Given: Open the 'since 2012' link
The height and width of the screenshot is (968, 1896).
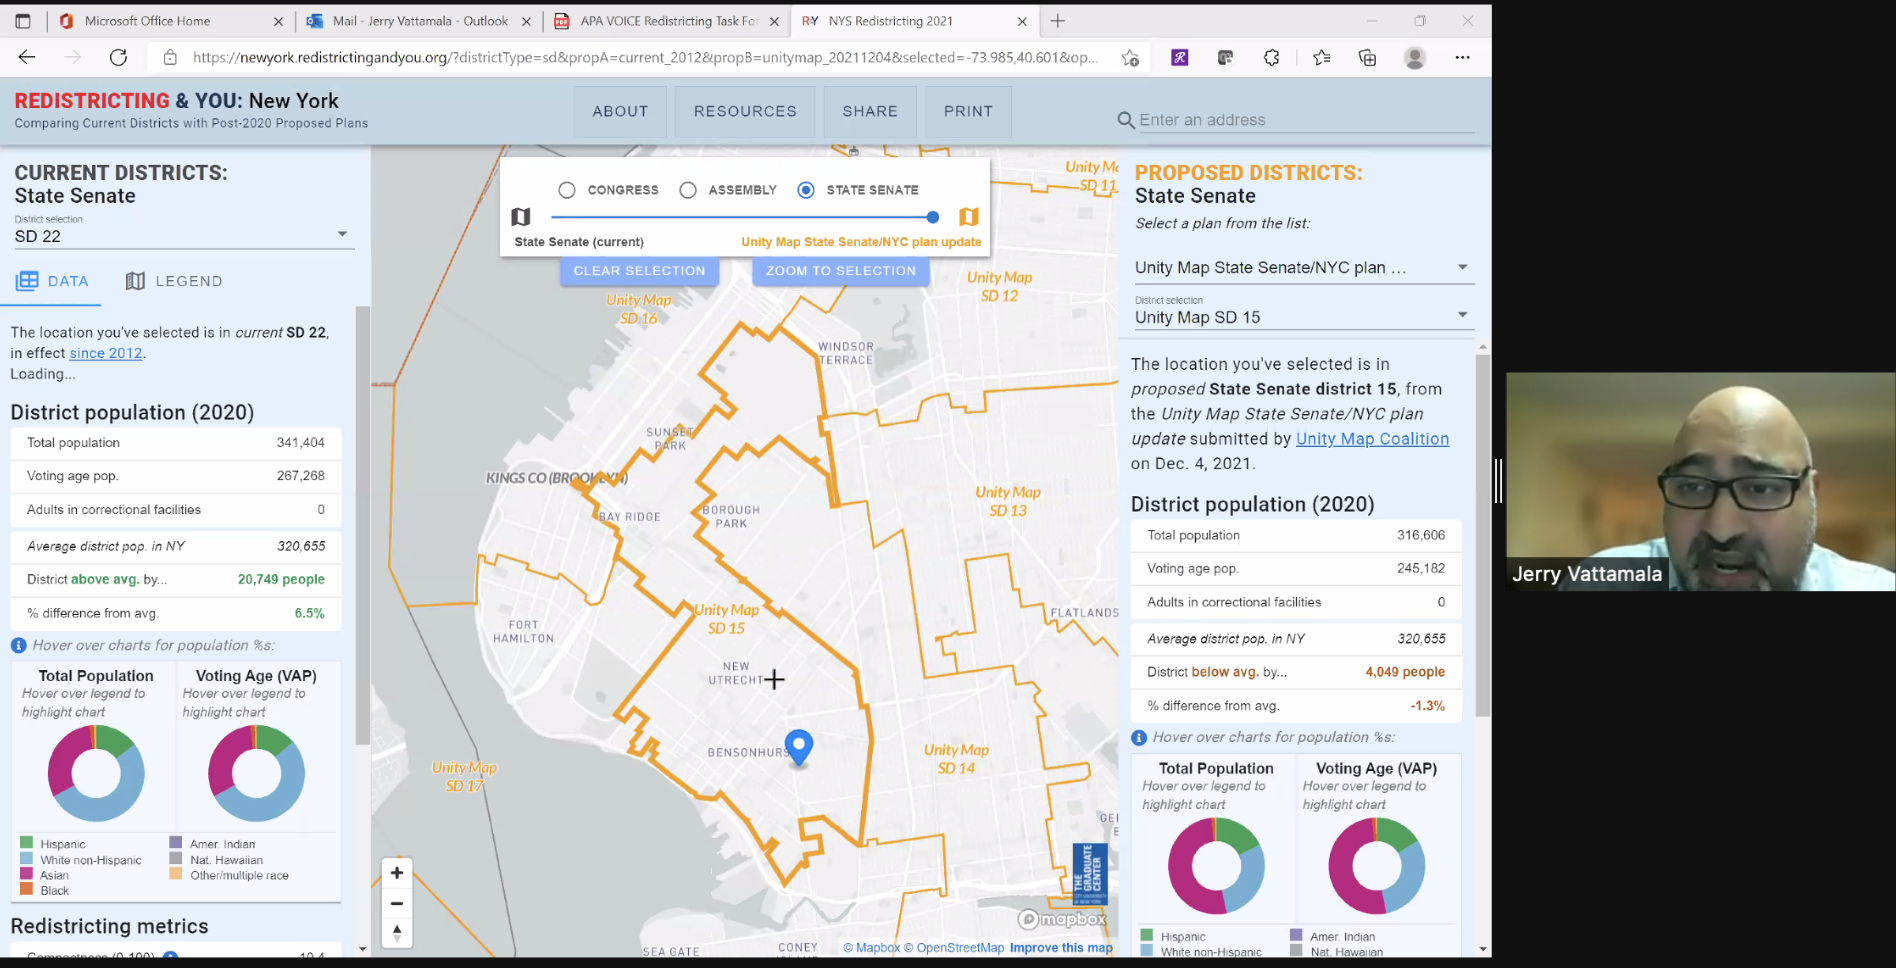Looking at the screenshot, I should pos(105,353).
